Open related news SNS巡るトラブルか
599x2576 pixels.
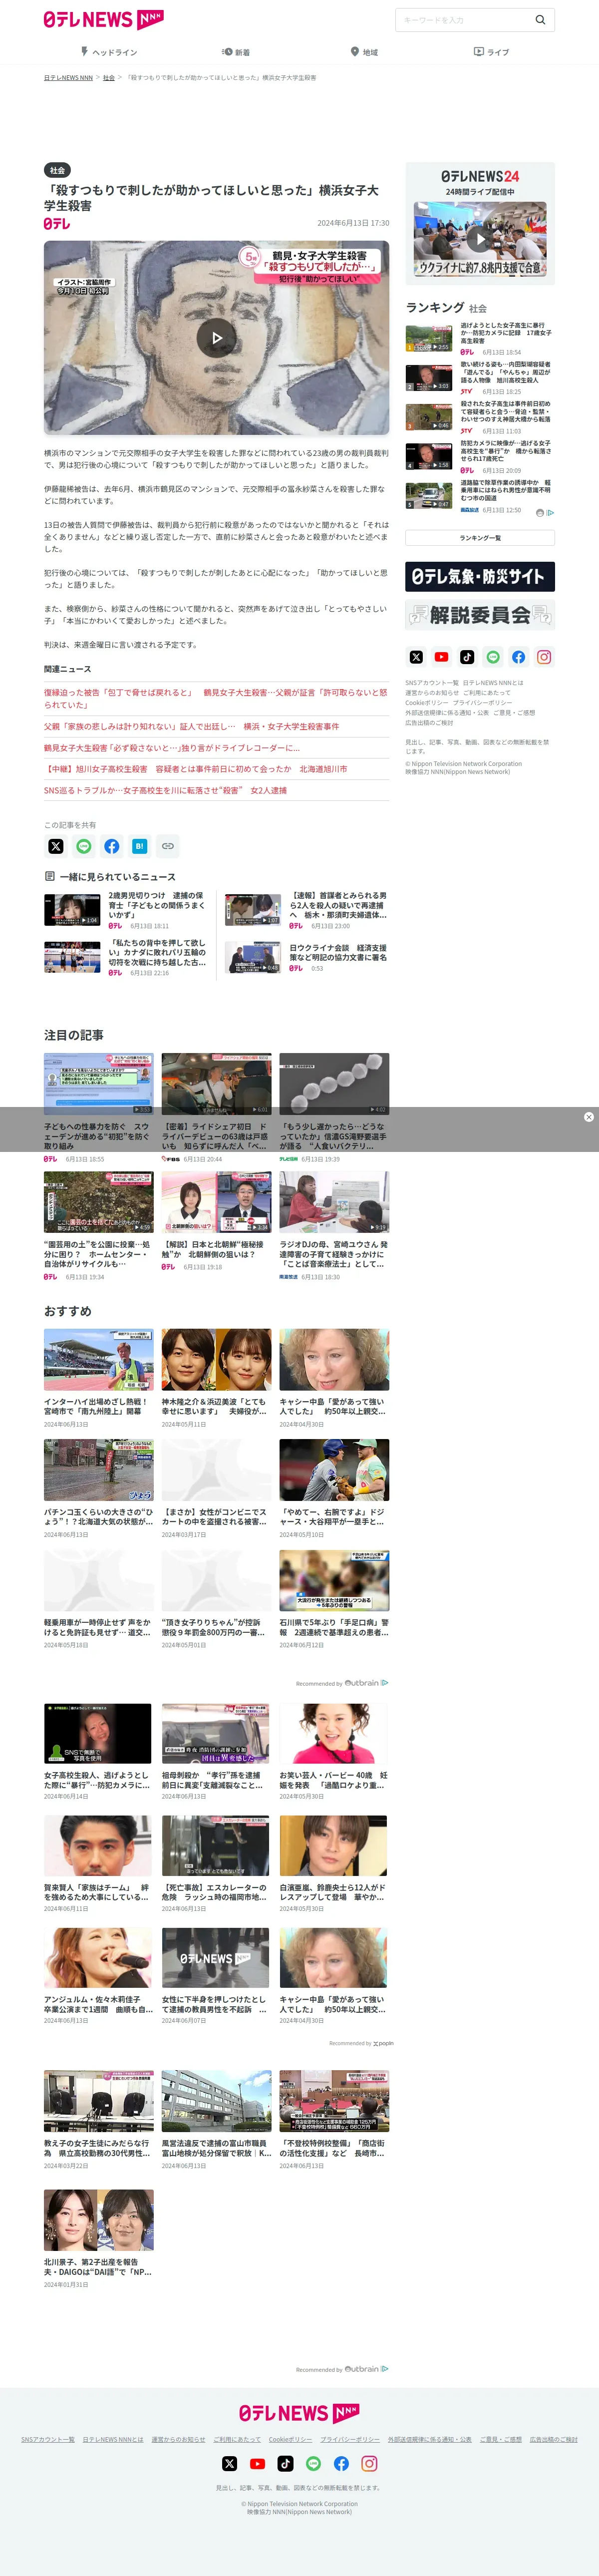(x=165, y=790)
